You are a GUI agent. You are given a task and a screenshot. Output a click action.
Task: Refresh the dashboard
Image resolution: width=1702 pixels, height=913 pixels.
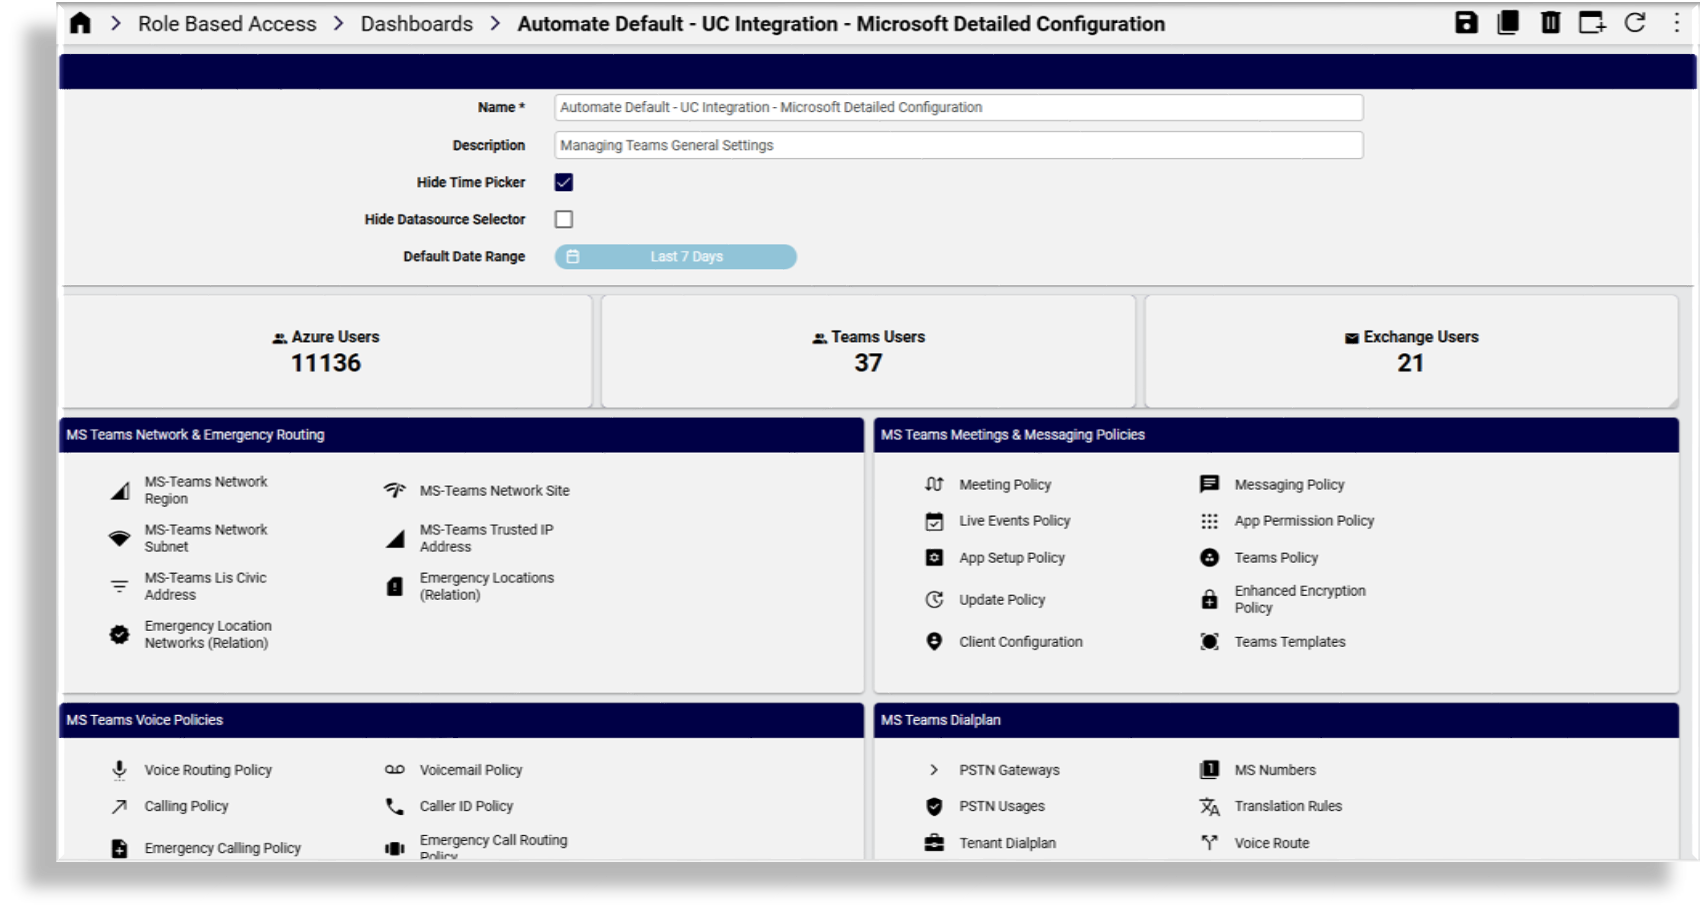pos(1632,23)
